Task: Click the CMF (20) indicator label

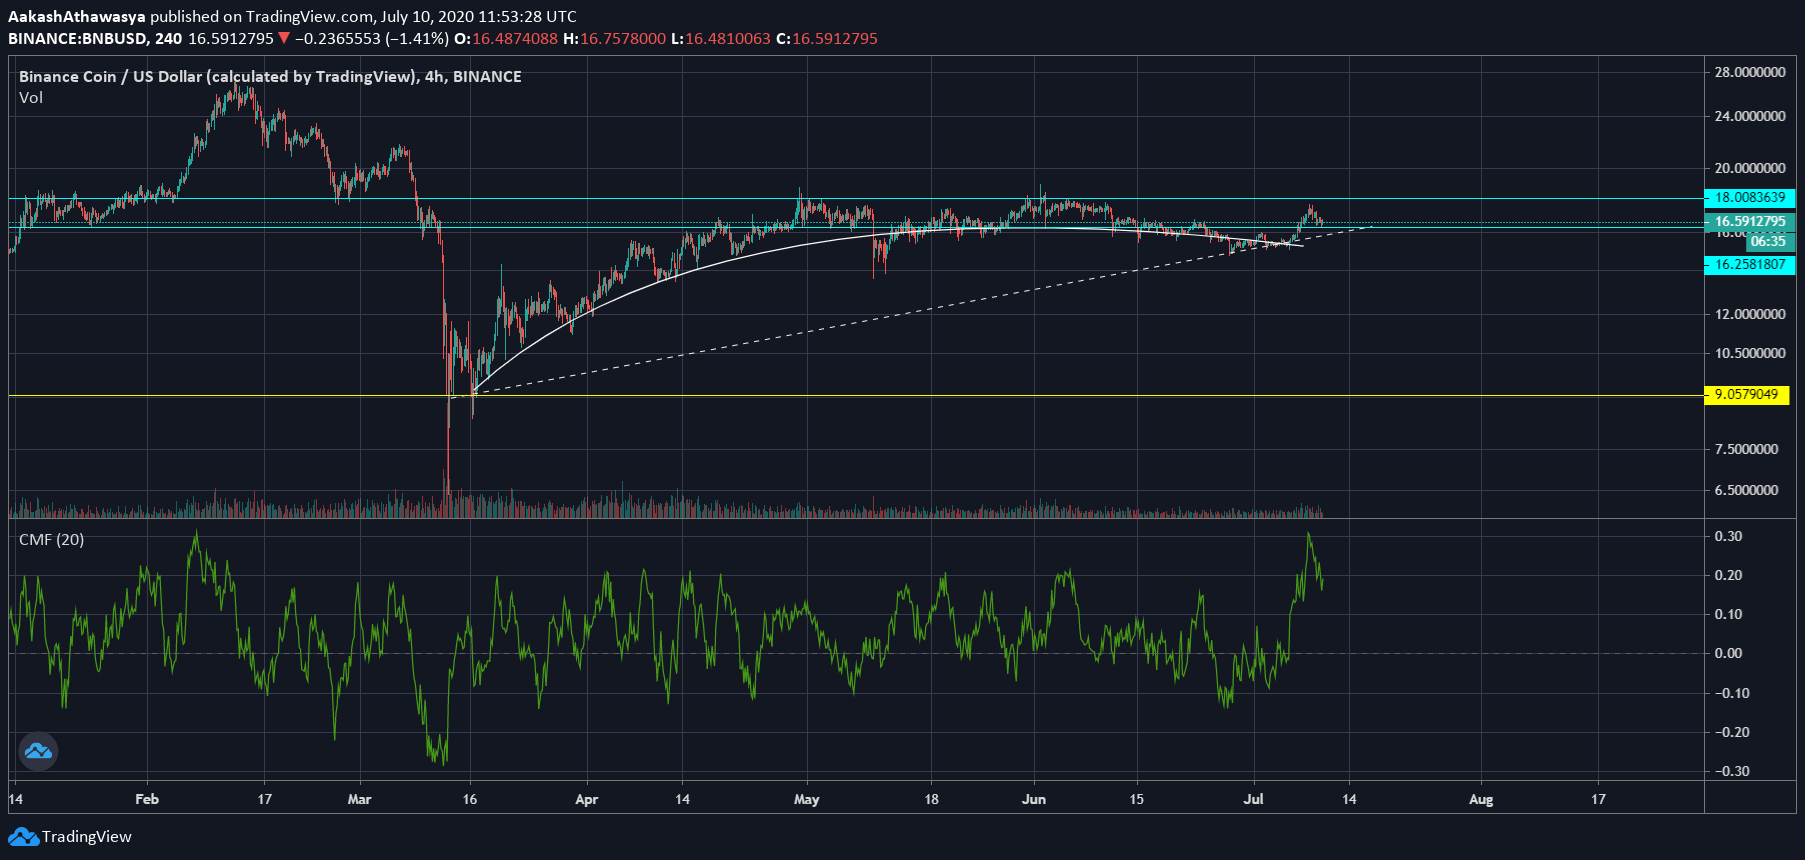Action: (52, 540)
